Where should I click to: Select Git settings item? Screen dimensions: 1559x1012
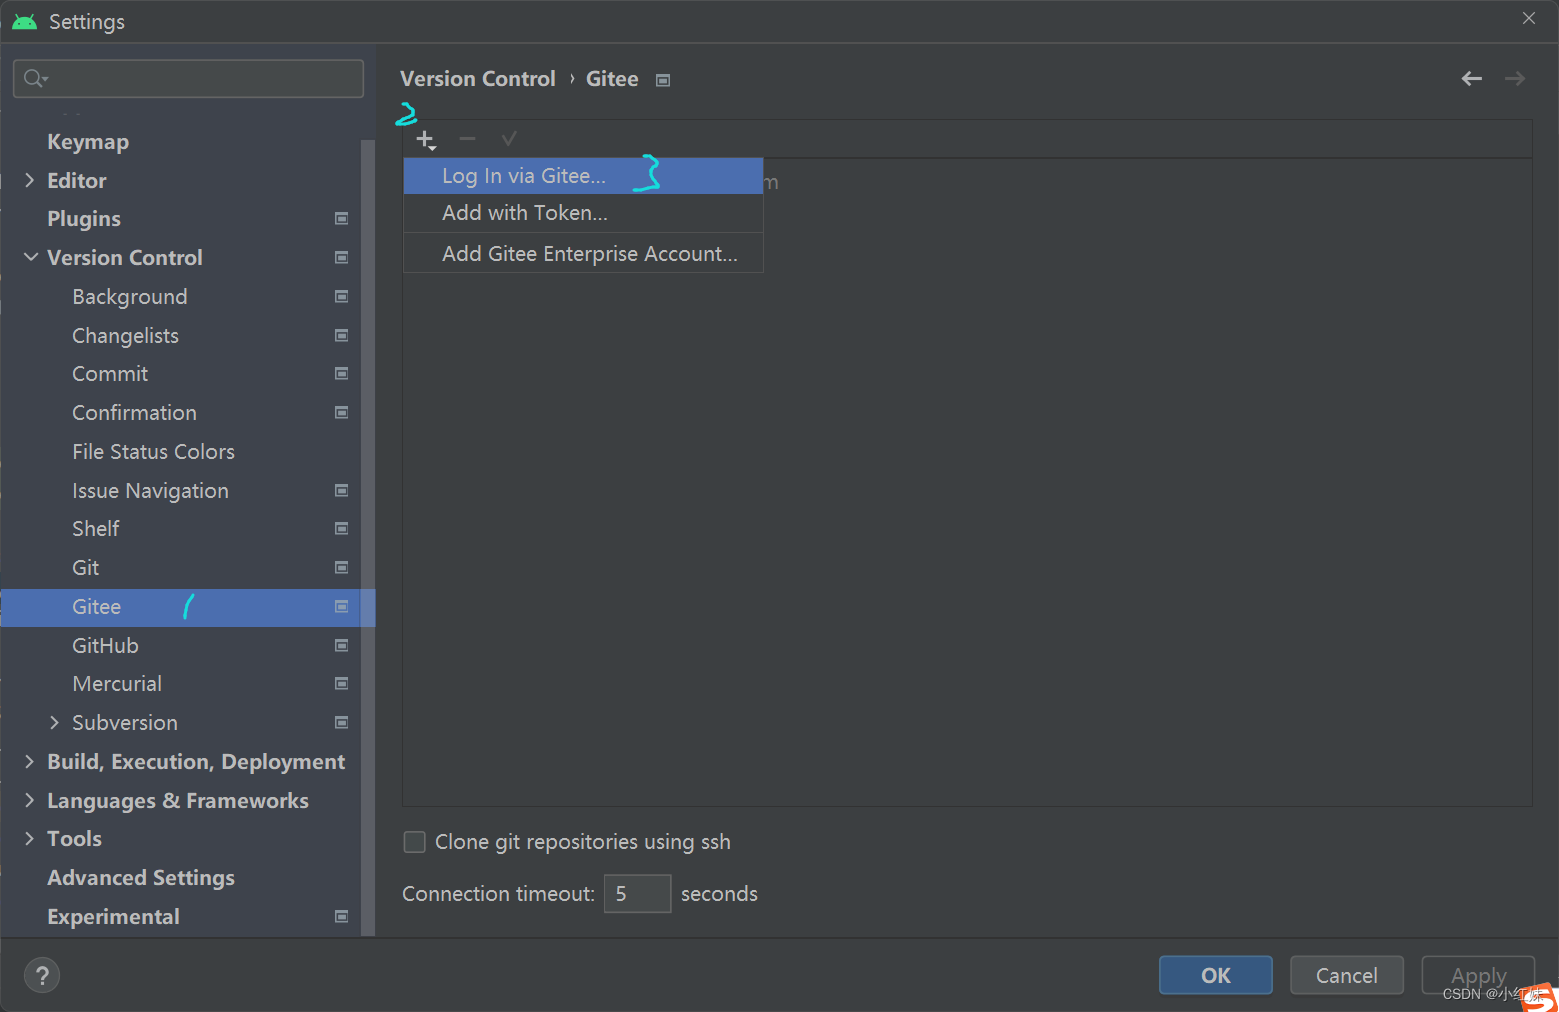pos(85,567)
